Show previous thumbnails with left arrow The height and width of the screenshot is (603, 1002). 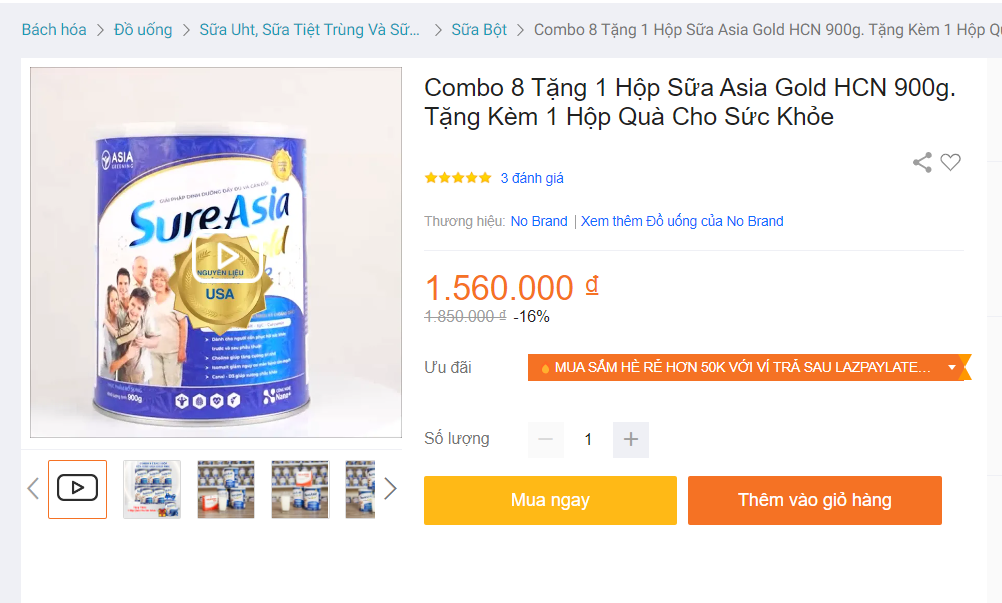pyautogui.click(x=33, y=488)
